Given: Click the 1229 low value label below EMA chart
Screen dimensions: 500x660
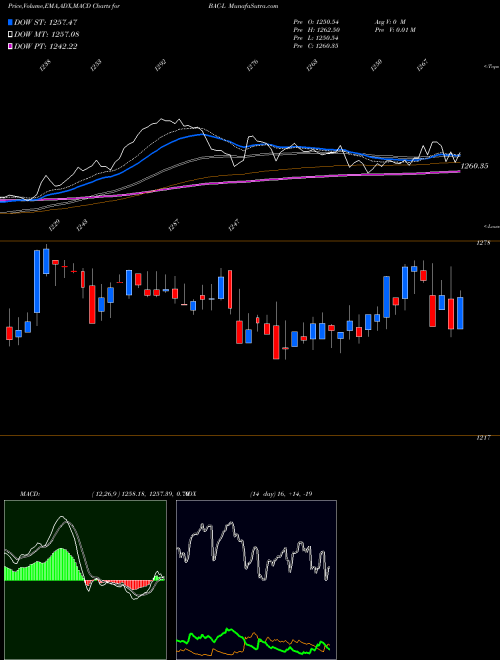Looking at the screenshot, I should point(55,225).
